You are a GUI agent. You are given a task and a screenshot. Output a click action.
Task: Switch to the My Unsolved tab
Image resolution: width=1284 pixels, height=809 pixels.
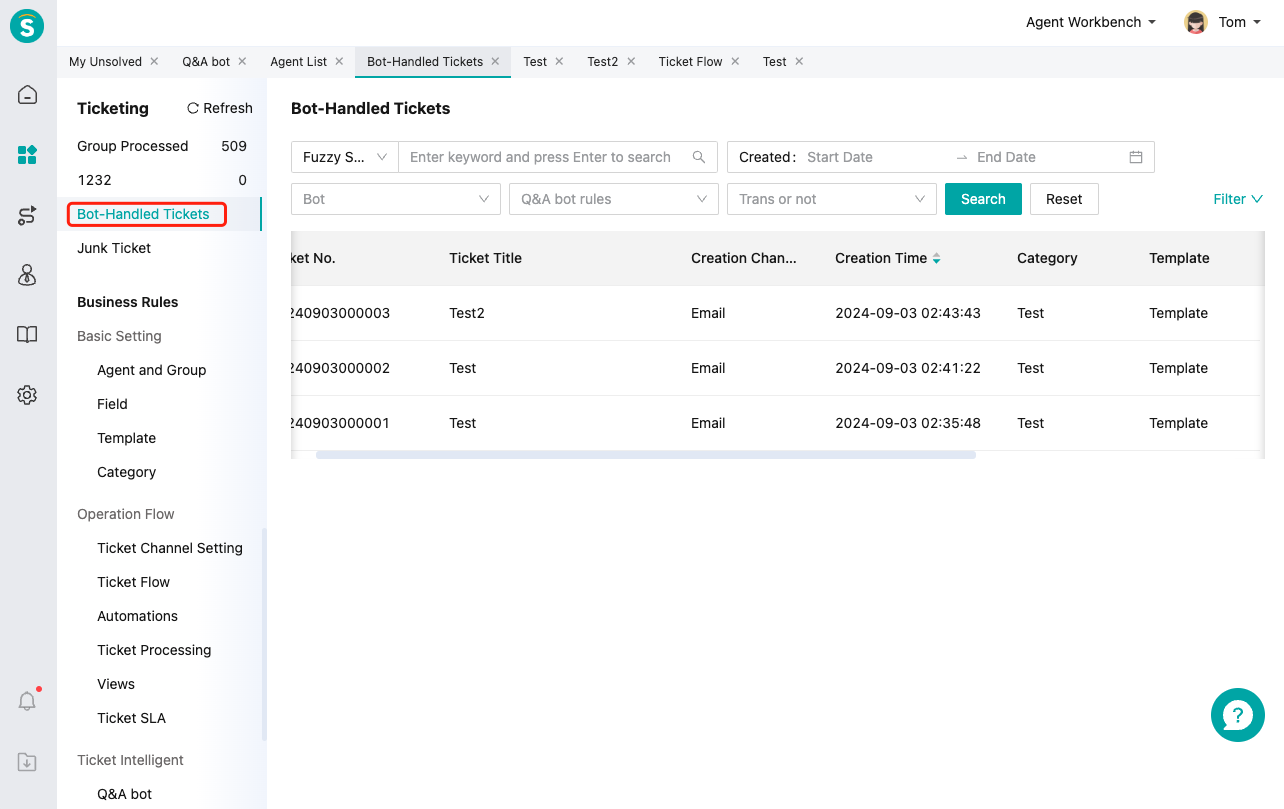pyautogui.click(x=105, y=61)
